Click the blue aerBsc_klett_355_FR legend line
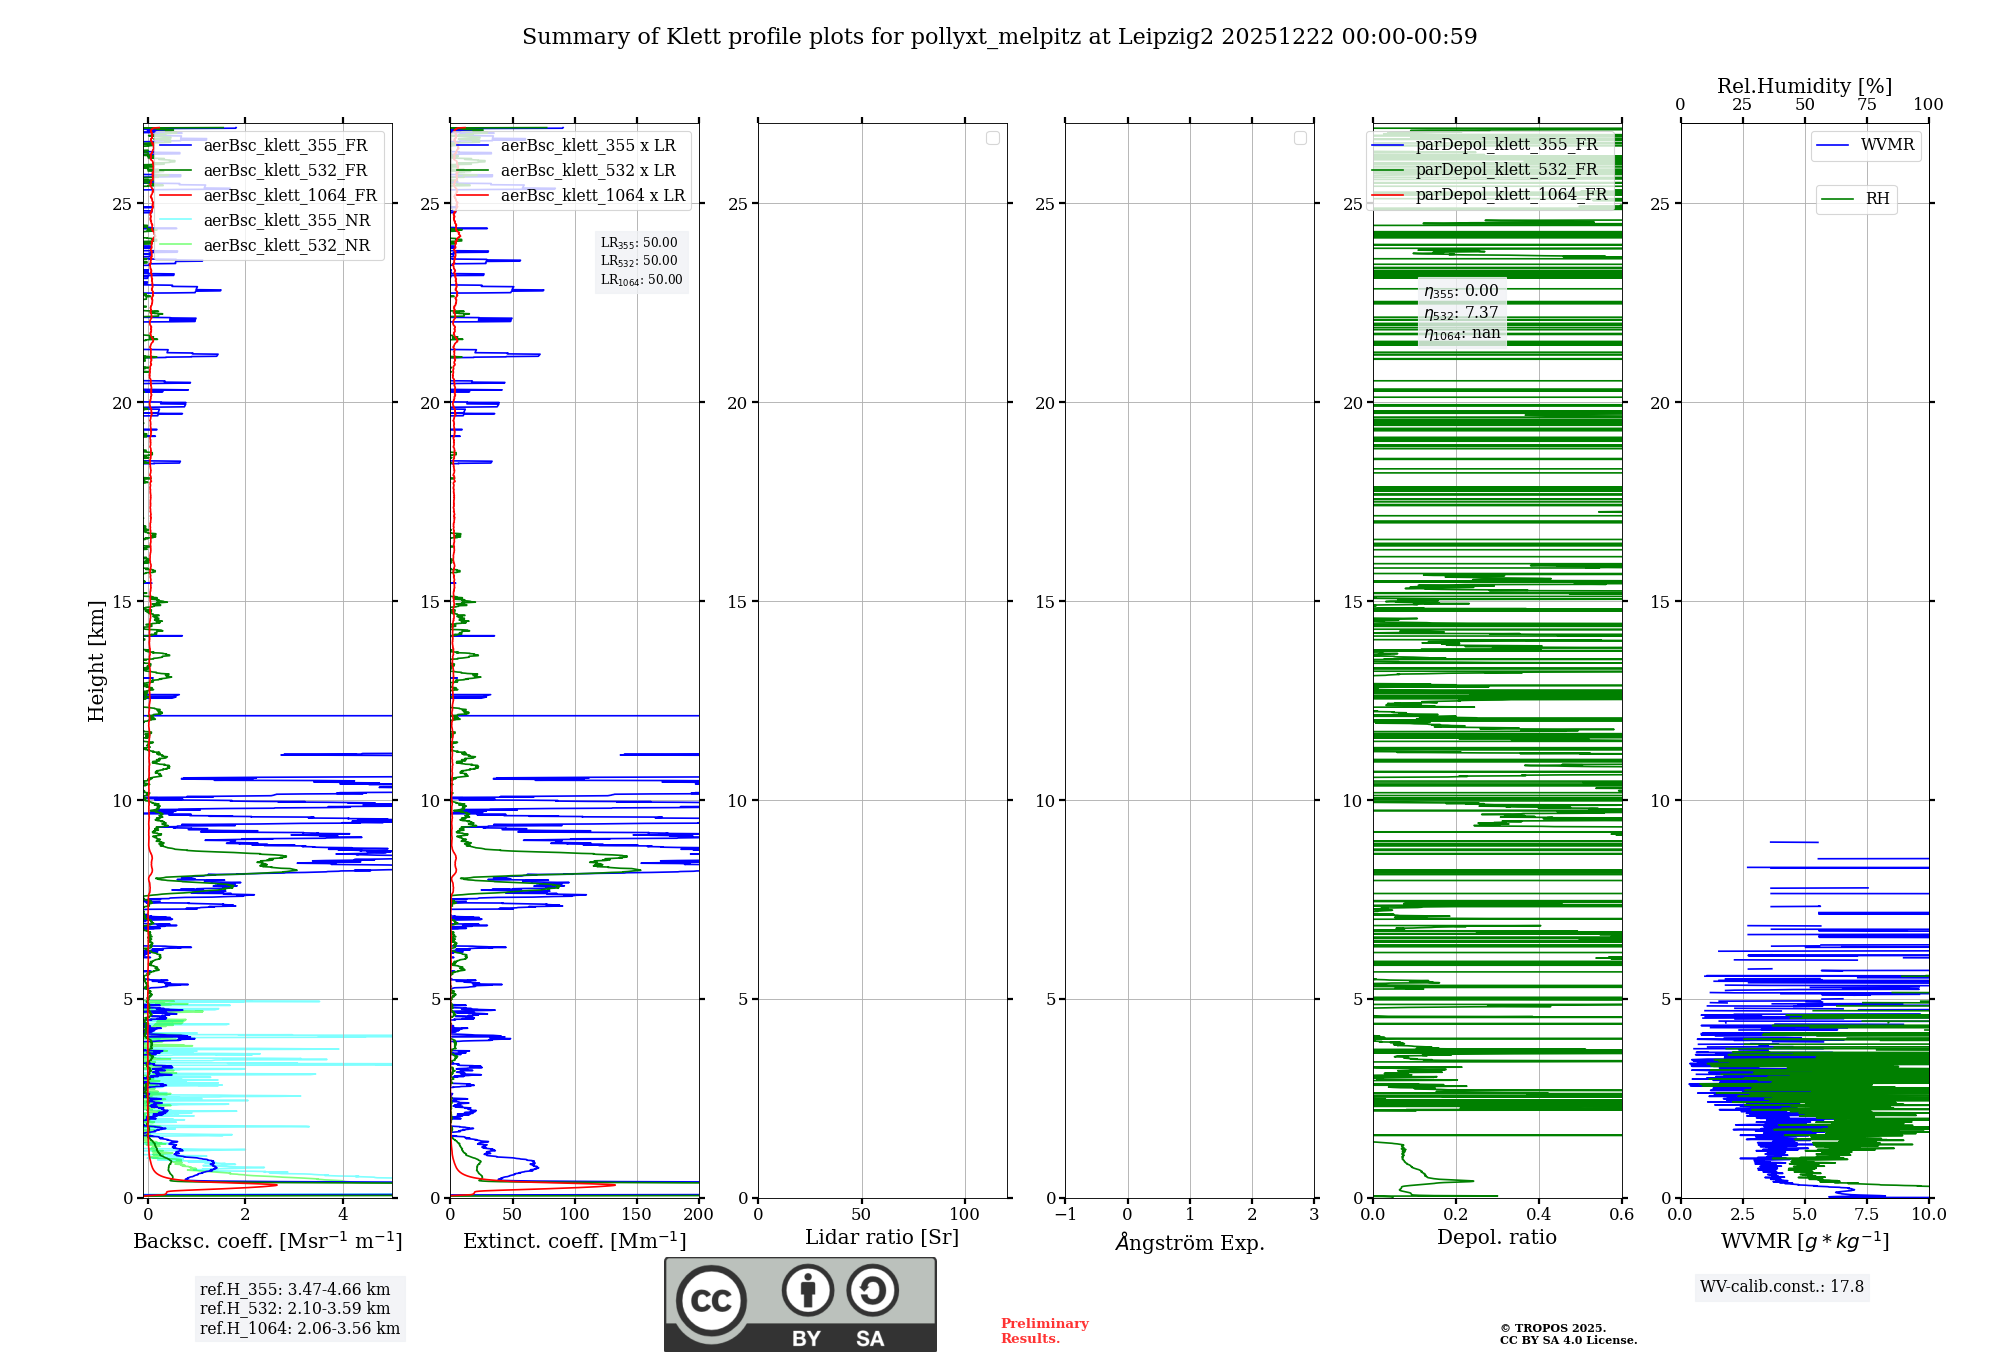The height and width of the screenshot is (1360, 2000). (x=176, y=146)
